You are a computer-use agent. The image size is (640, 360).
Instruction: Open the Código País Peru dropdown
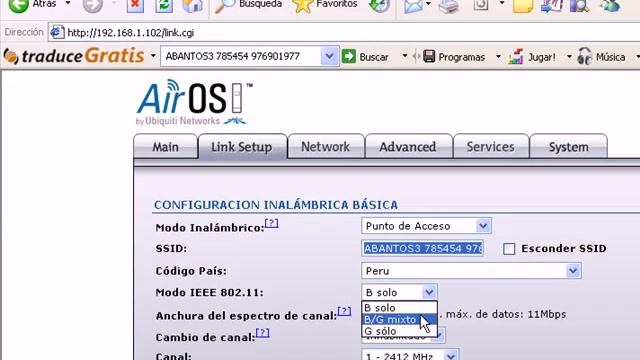pos(471,271)
